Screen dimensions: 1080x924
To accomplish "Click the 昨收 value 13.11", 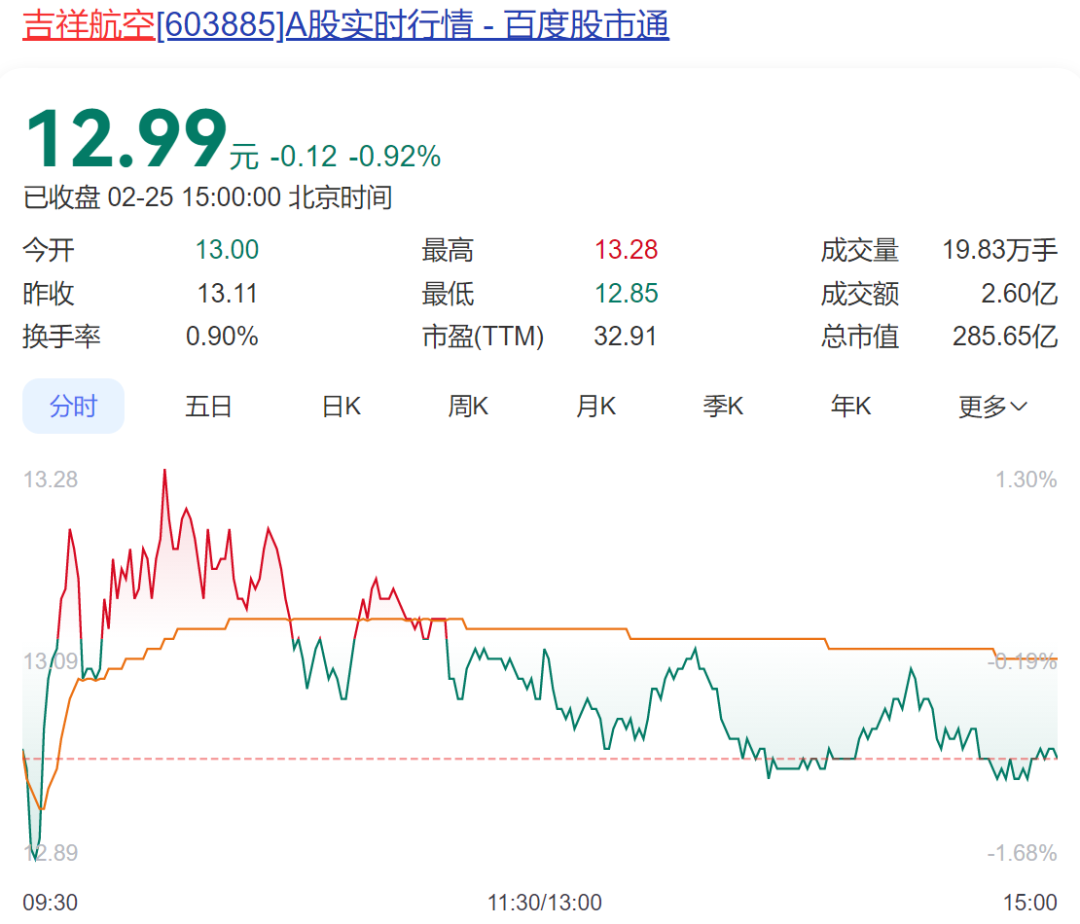I will click(x=227, y=293).
